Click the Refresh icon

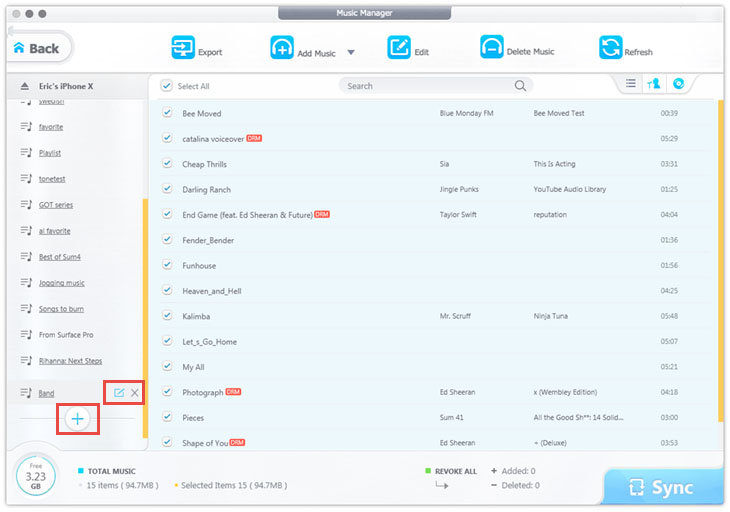click(x=610, y=47)
